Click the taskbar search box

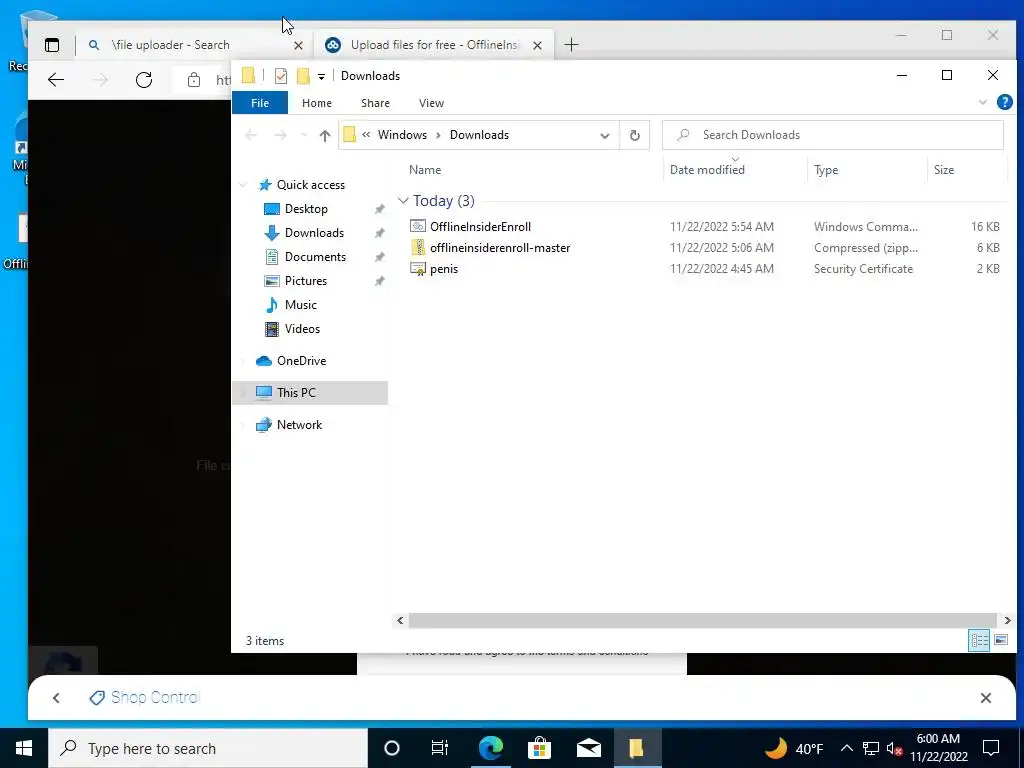(x=208, y=748)
